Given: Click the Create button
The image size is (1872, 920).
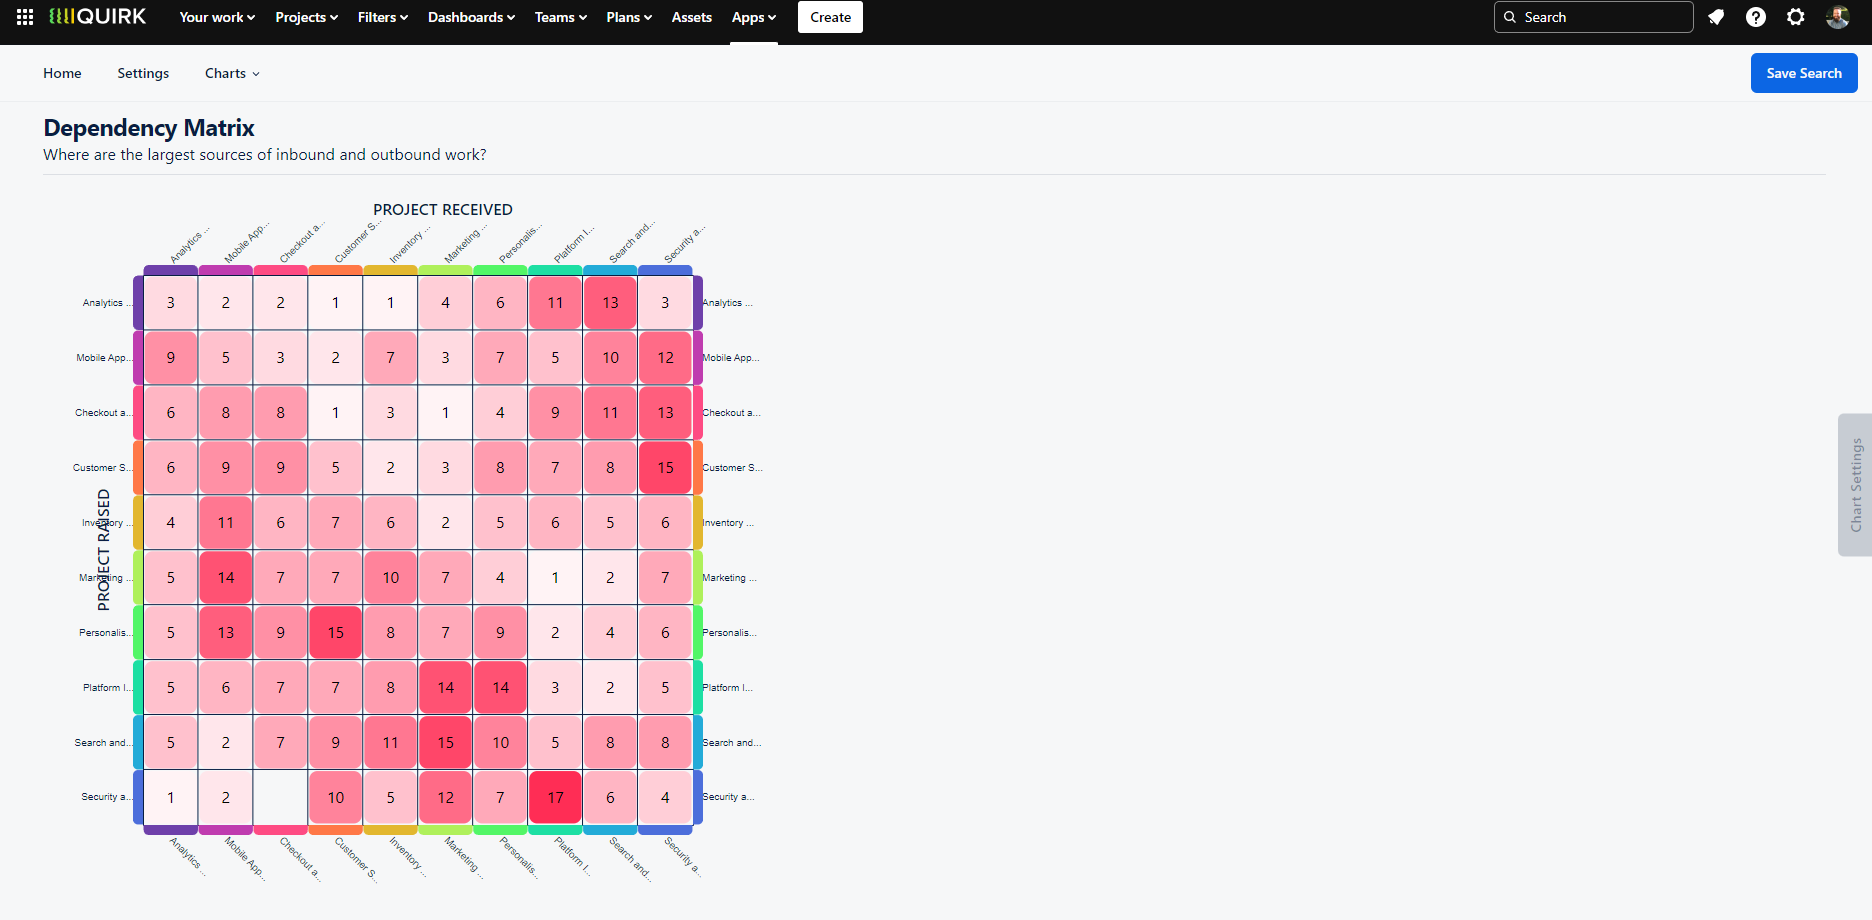Looking at the screenshot, I should (830, 17).
